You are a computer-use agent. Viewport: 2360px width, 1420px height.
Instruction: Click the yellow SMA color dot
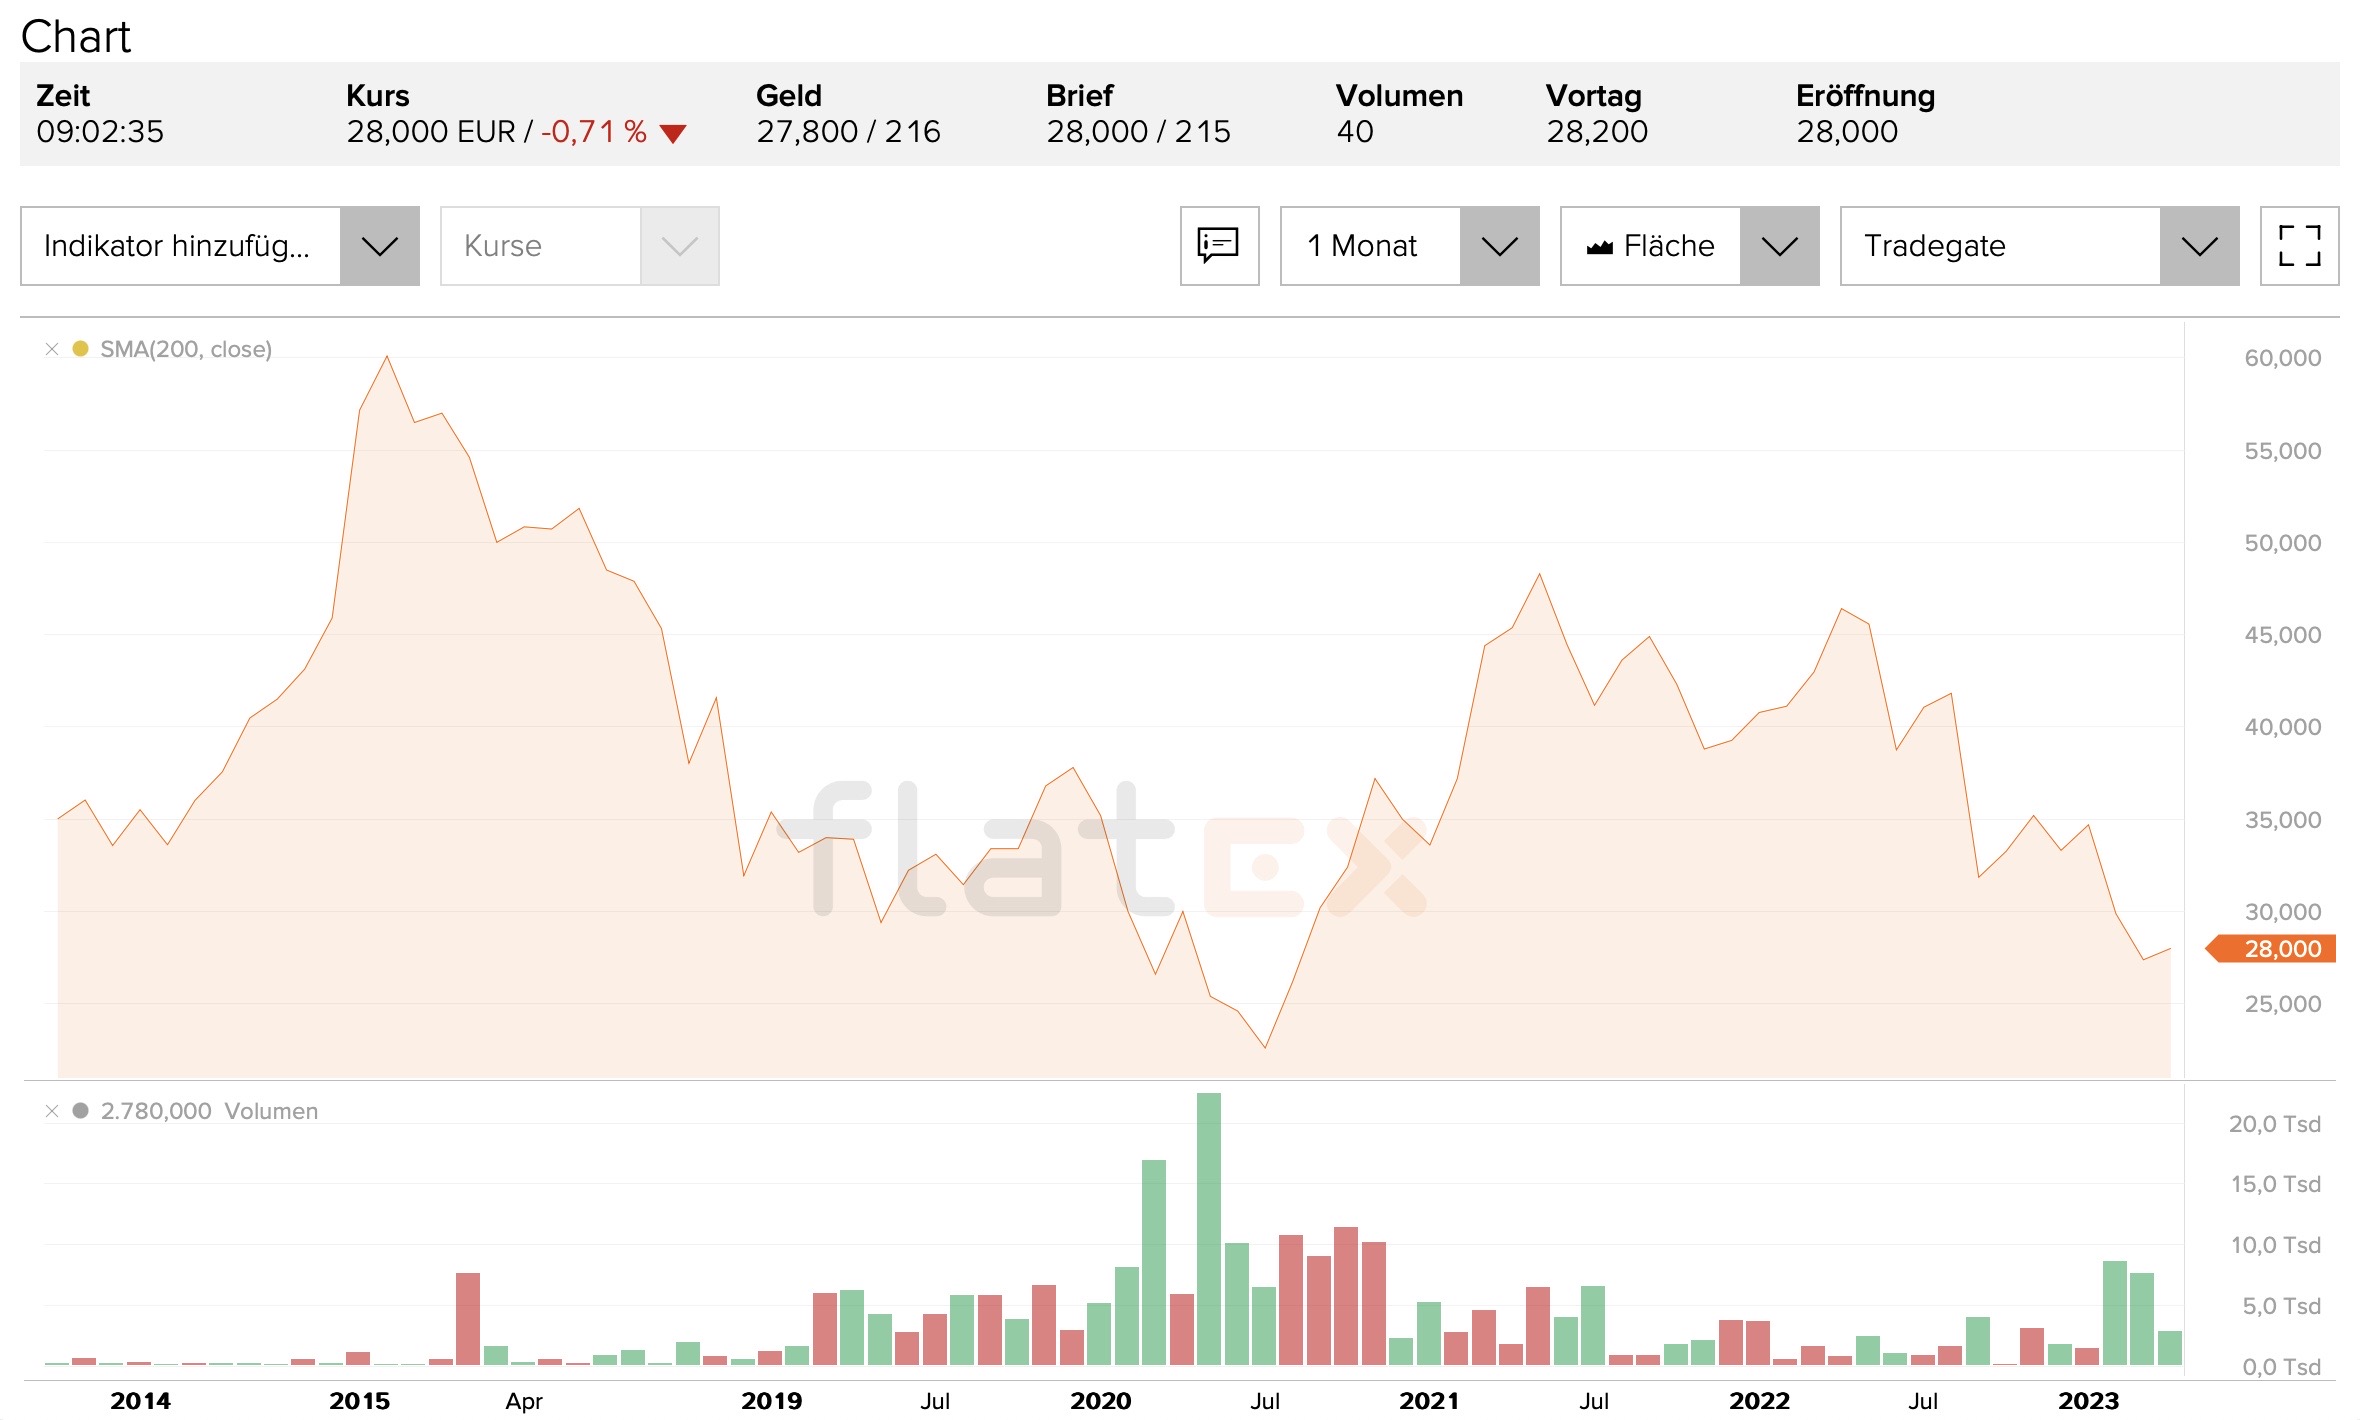tap(81, 349)
